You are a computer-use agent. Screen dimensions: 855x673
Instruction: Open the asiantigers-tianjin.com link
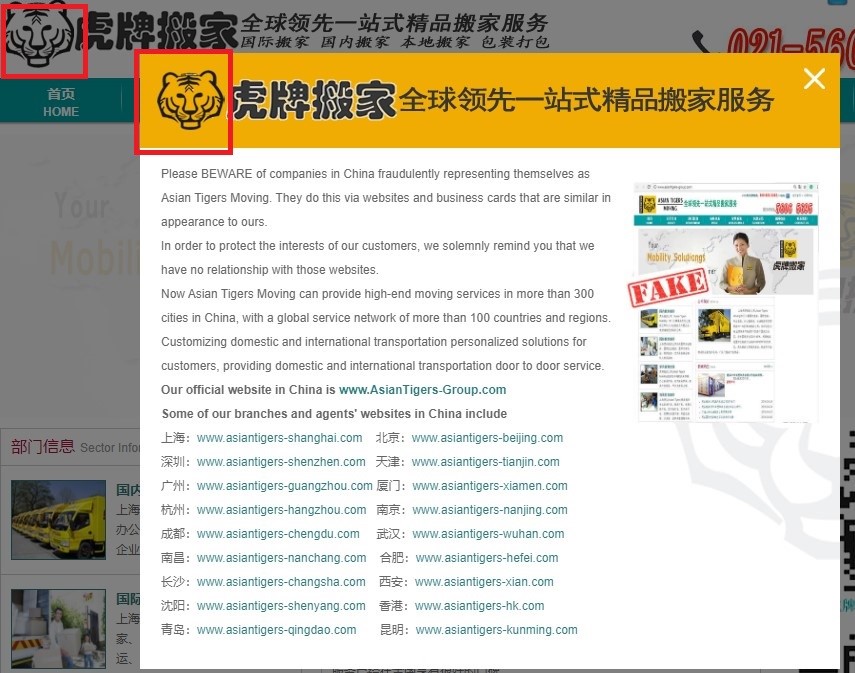(485, 462)
